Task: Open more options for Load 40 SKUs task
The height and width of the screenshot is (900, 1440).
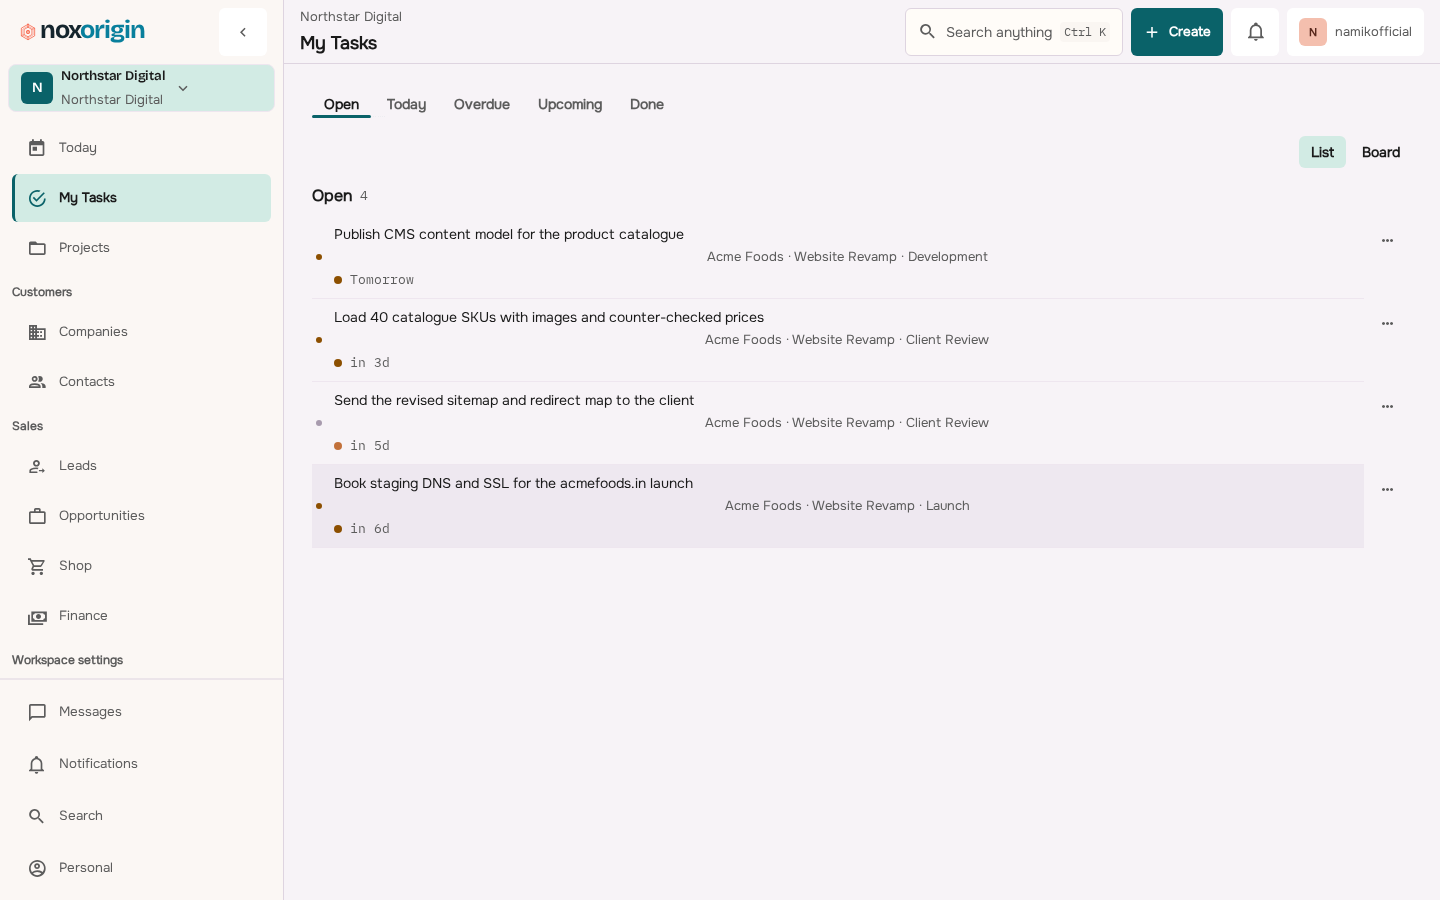Action: pyautogui.click(x=1387, y=324)
